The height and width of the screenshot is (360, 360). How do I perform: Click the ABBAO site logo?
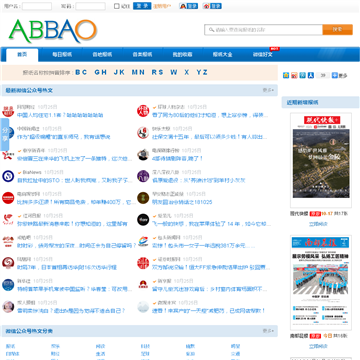[53, 31]
